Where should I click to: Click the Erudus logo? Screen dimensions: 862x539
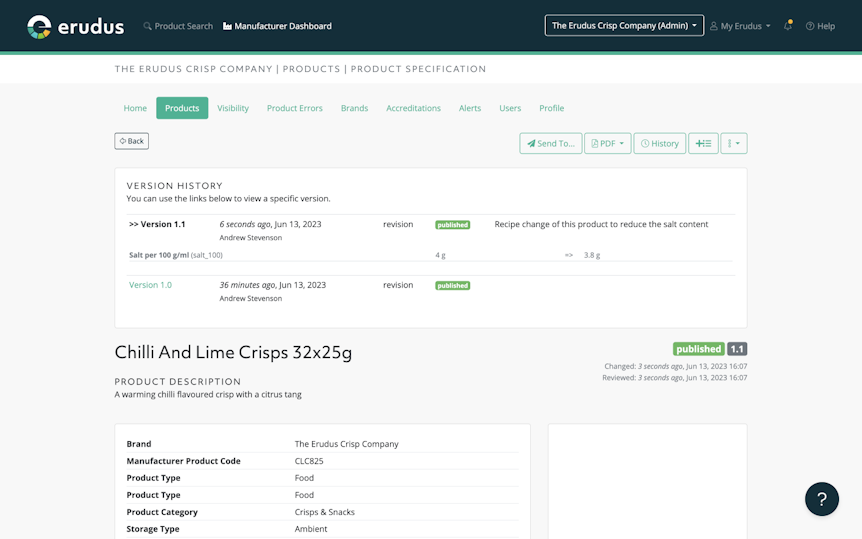pos(75,26)
